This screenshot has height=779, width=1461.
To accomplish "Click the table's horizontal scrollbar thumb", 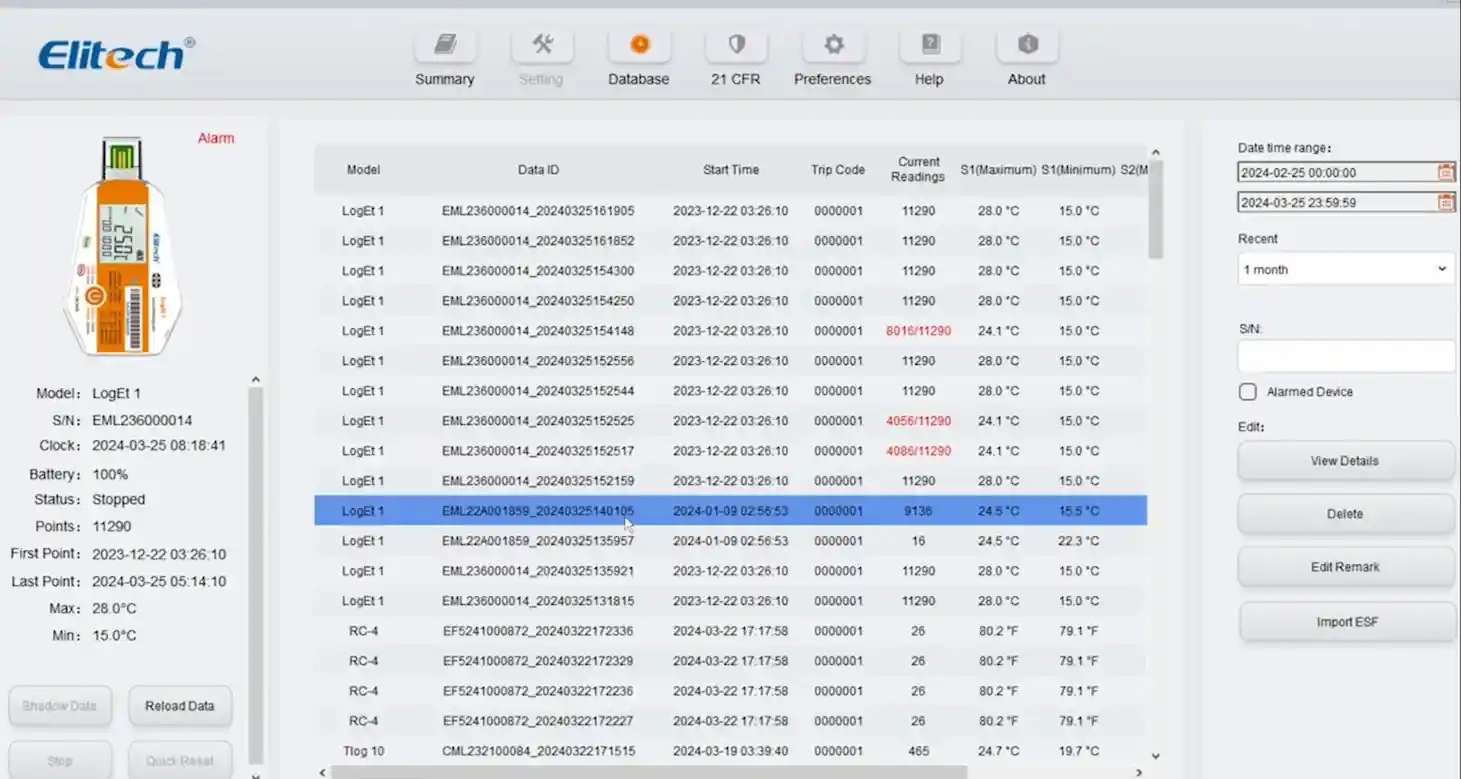I will (x=648, y=772).
